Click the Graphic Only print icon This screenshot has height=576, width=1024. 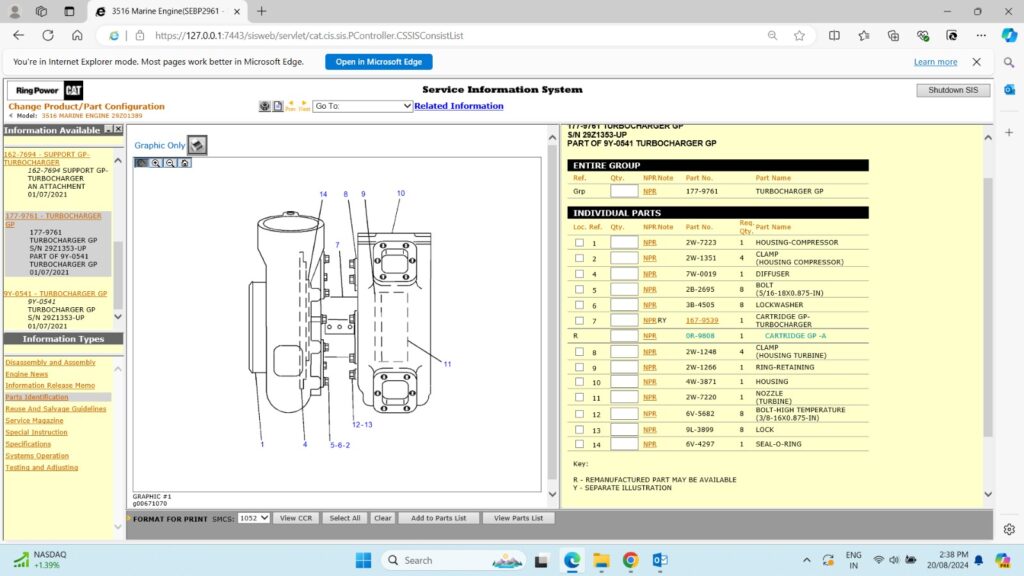[x=198, y=145]
